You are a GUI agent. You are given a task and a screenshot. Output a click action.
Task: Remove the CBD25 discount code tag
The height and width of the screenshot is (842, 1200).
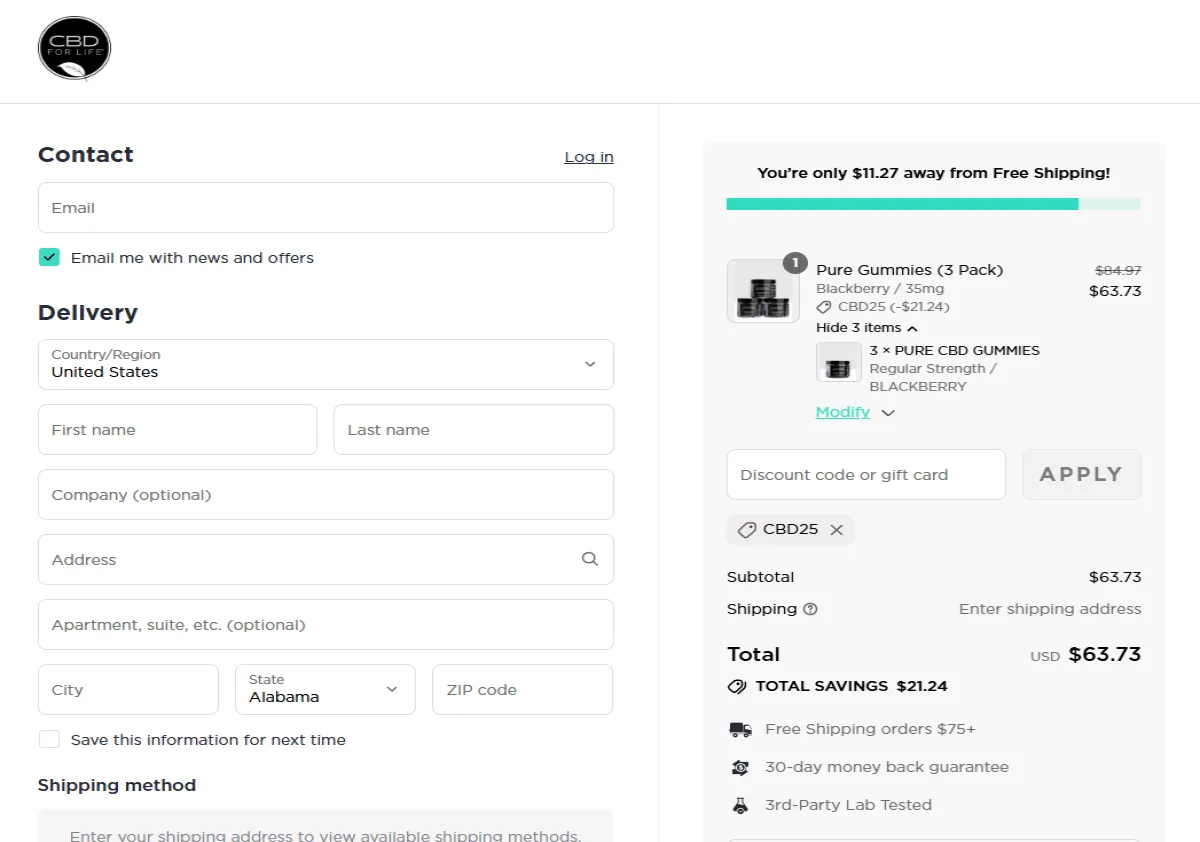click(x=837, y=530)
